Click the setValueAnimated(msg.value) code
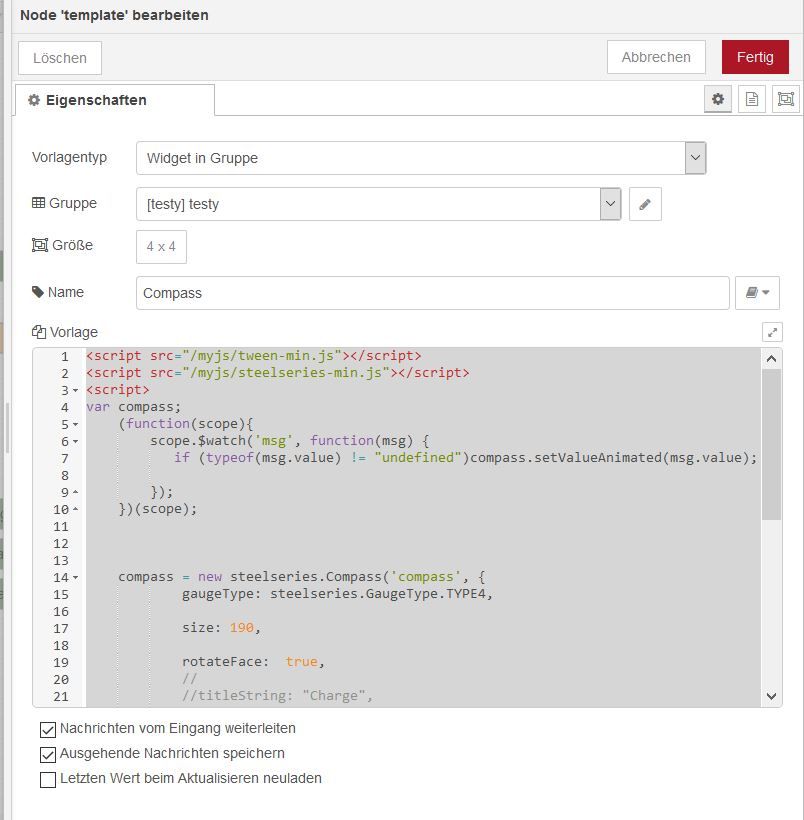The image size is (804, 820). click(613, 458)
